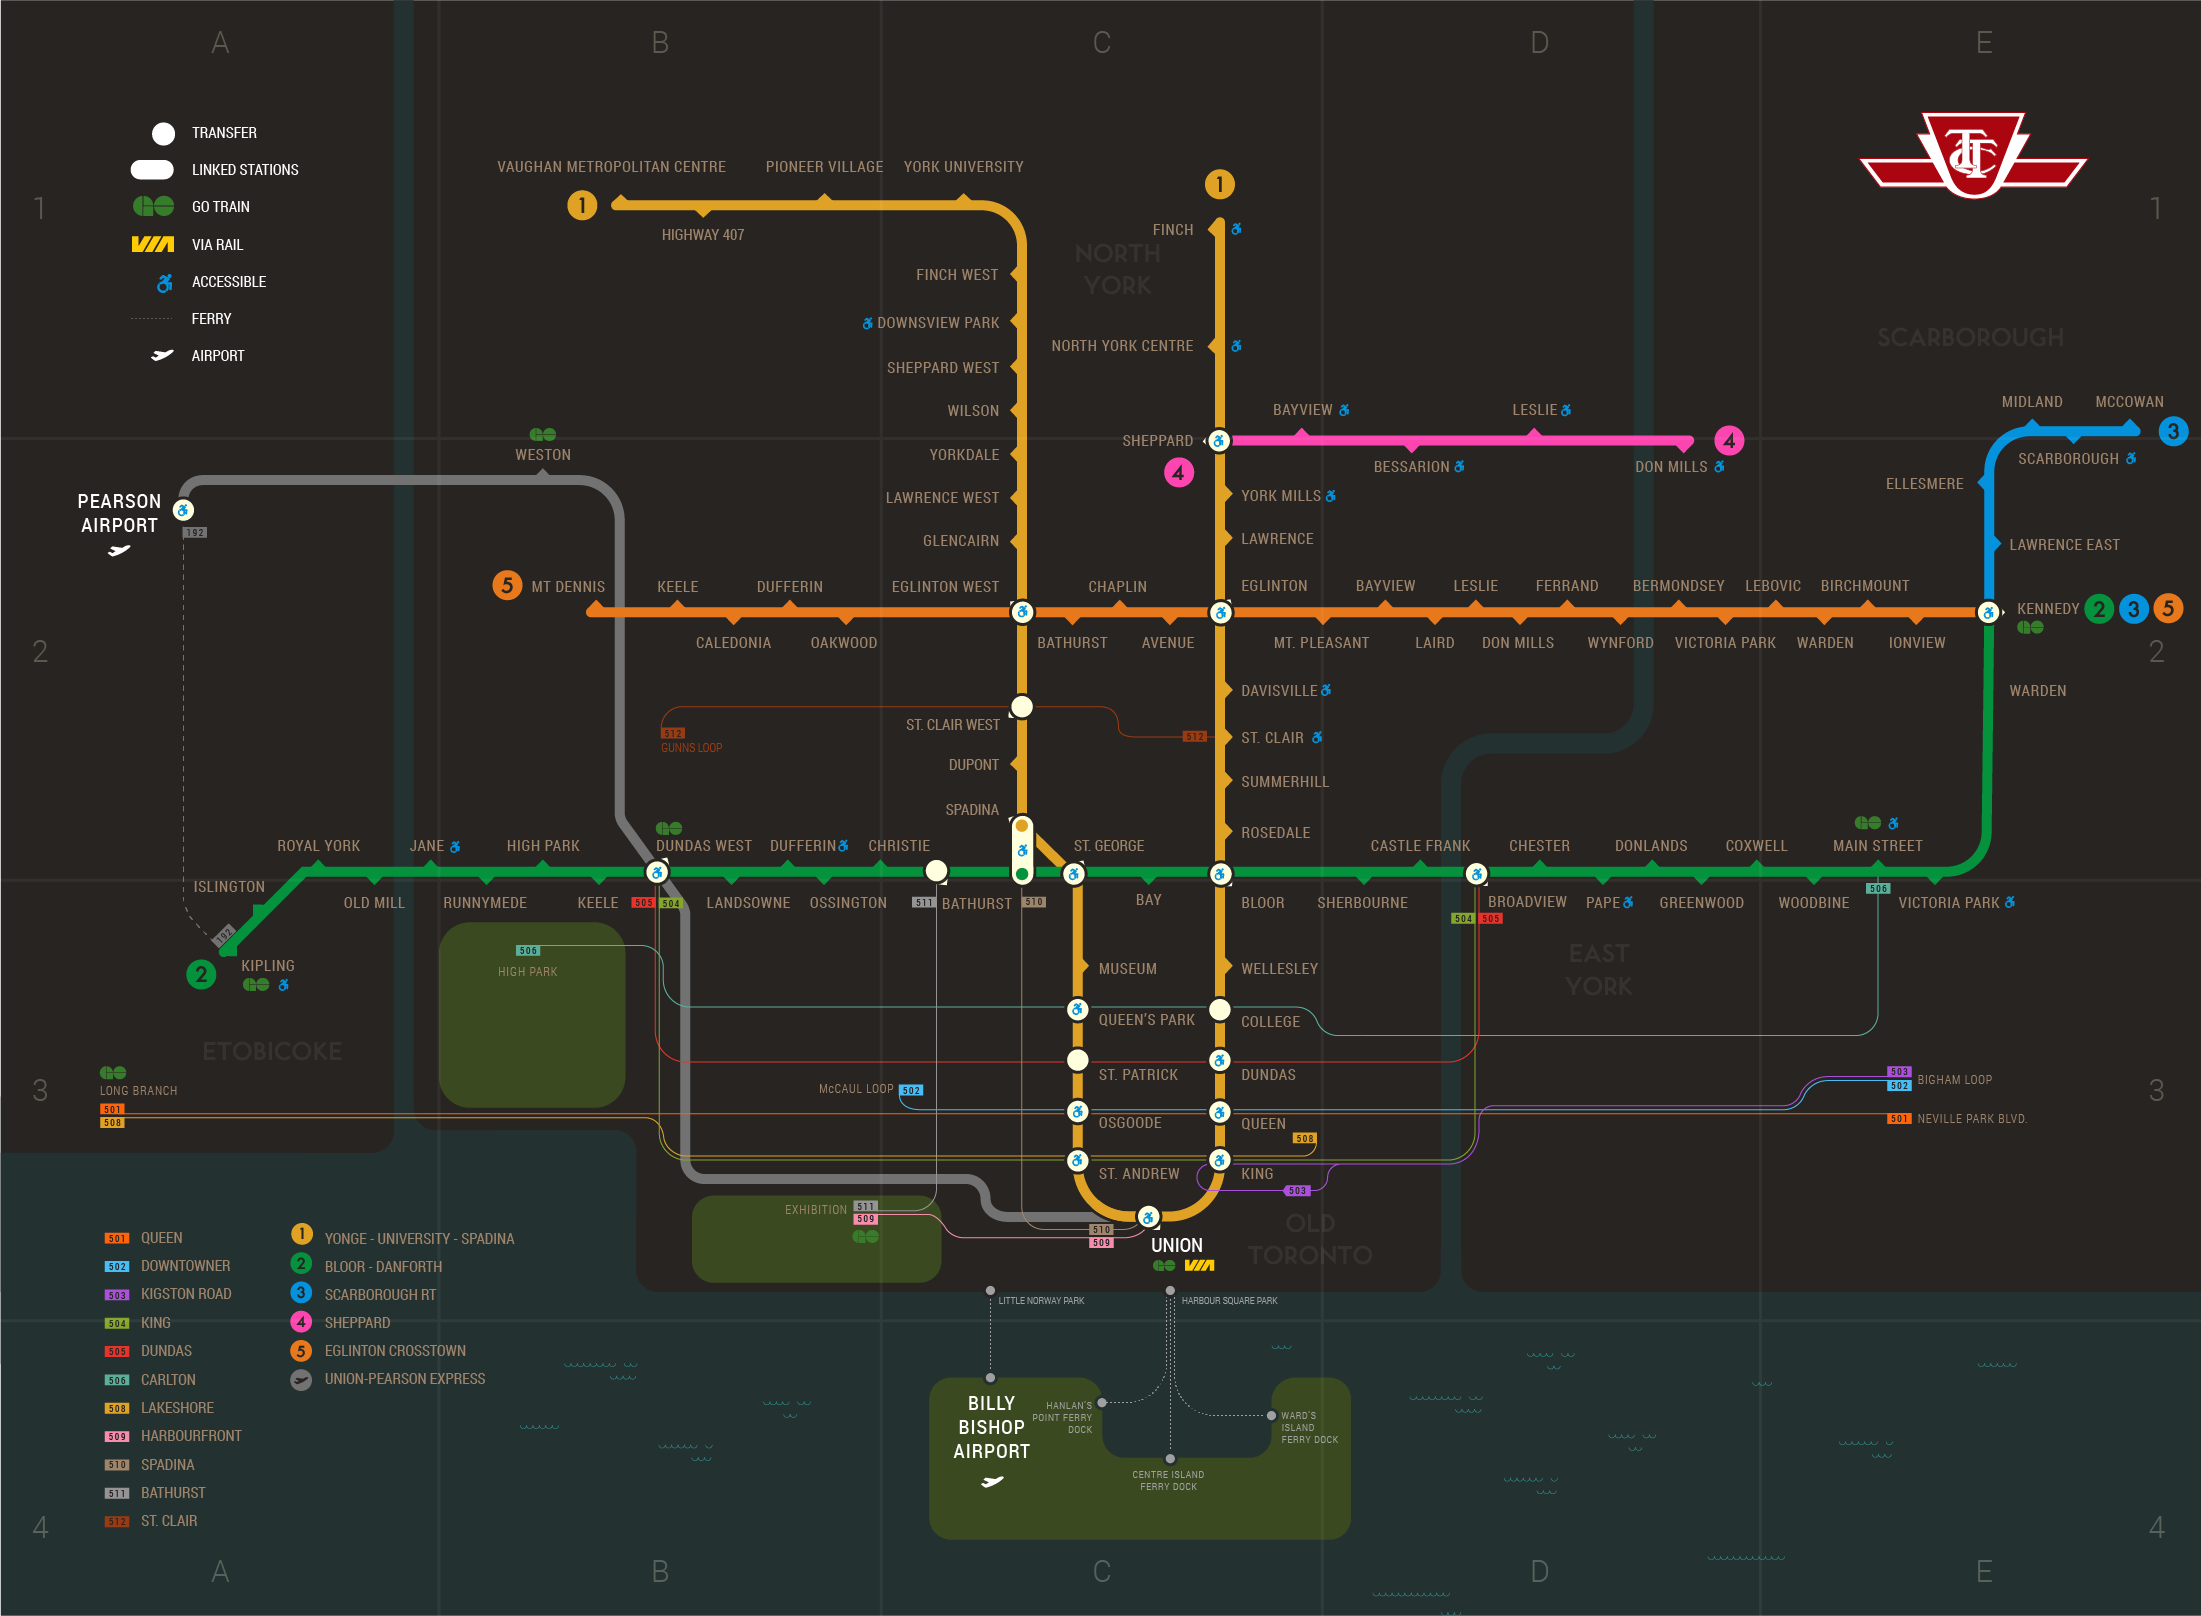Image resolution: width=2201 pixels, height=1616 pixels.
Task: Click the Centre Island Ferry Dock marker
Action: [x=1170, y=1459]
